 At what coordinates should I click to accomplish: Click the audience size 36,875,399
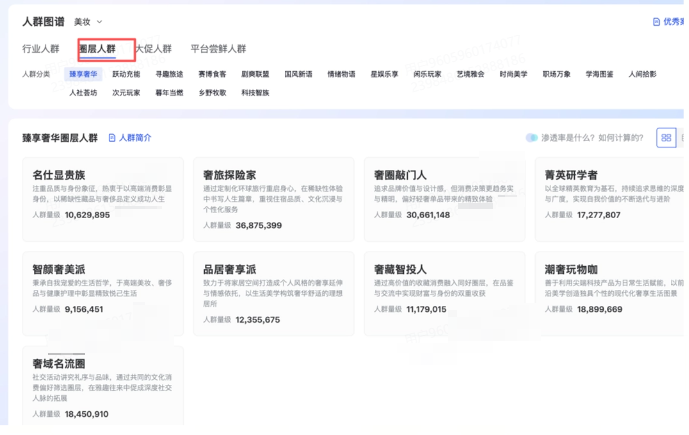coord(258,225)
